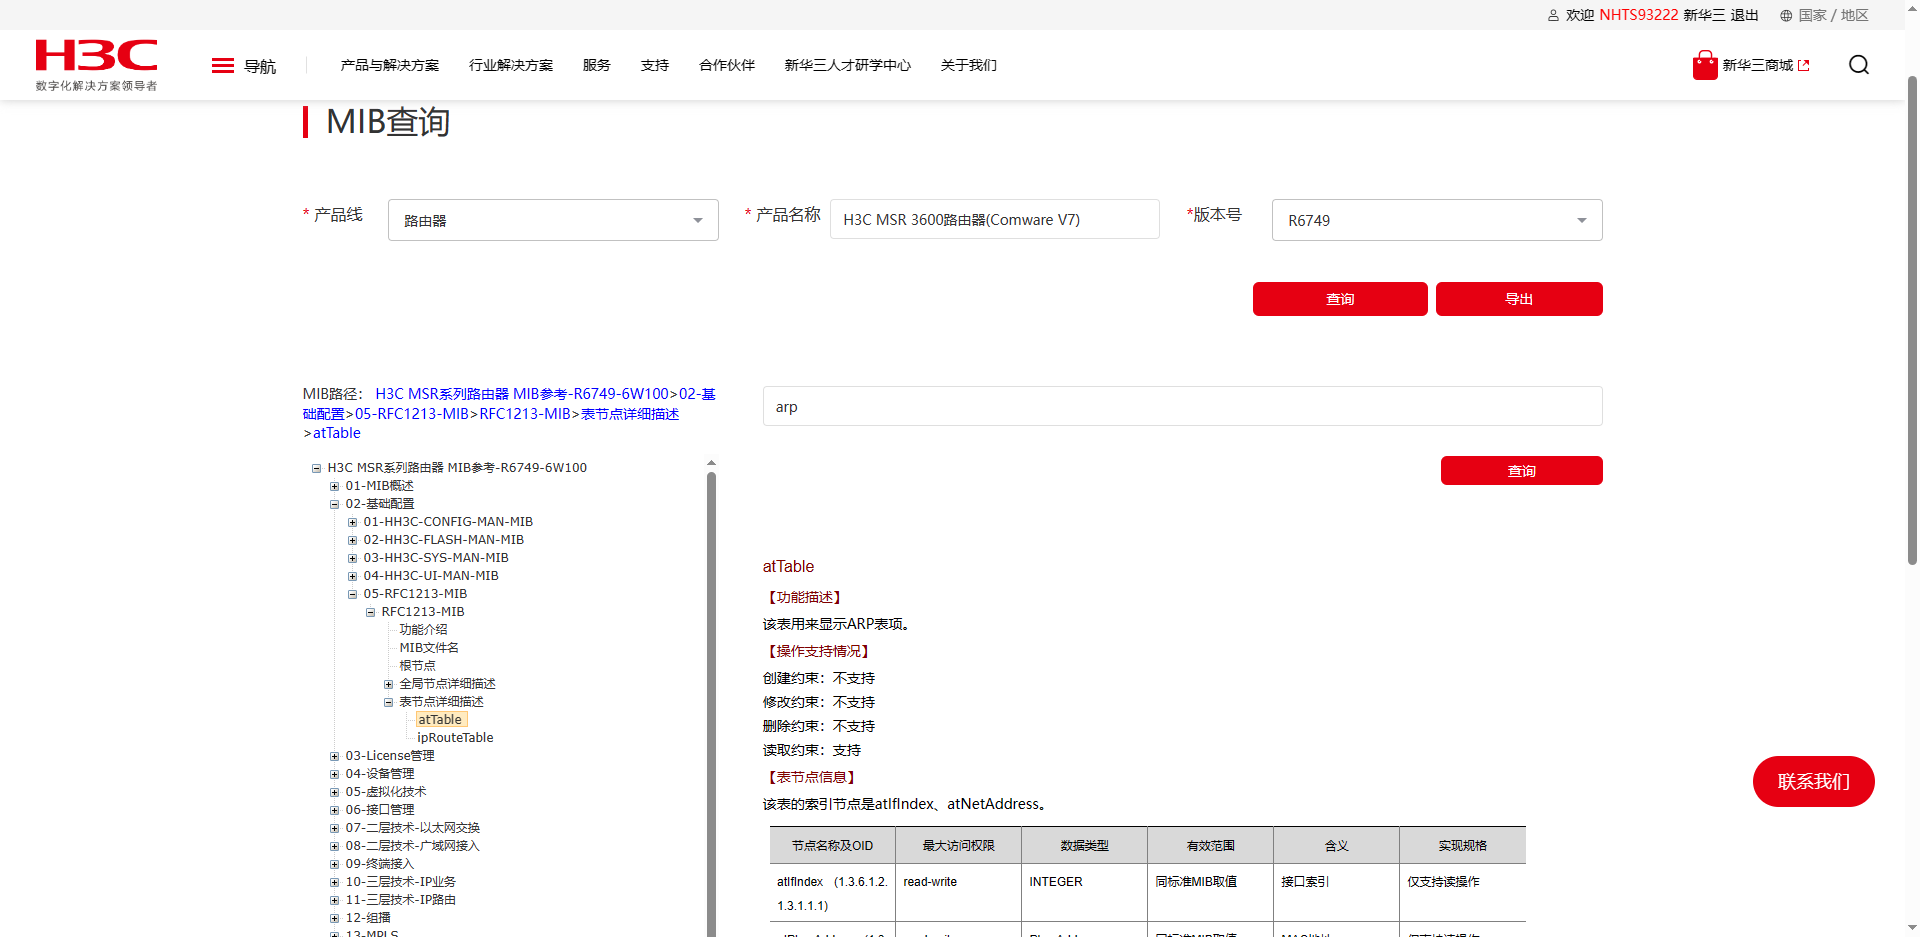This screenshot has height=937, width=1920.
Task: Click the globe icon for 国家/地区
Action: [x=1786, y=15]
